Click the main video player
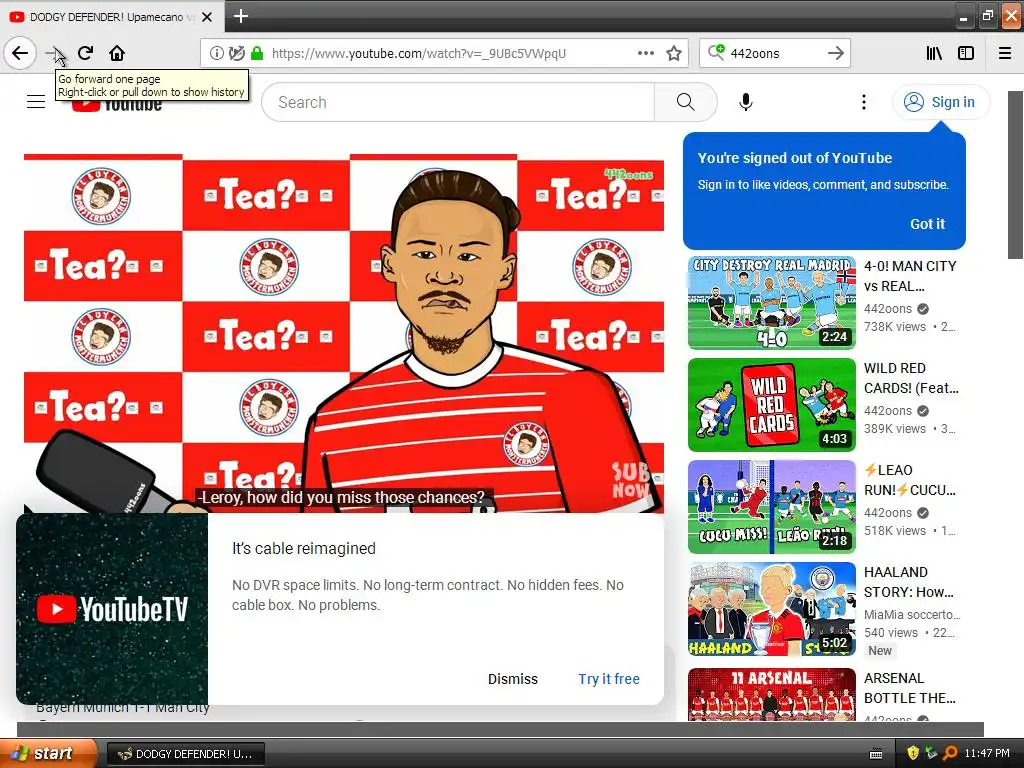The image size is (1024, 768). click(344, 333)
